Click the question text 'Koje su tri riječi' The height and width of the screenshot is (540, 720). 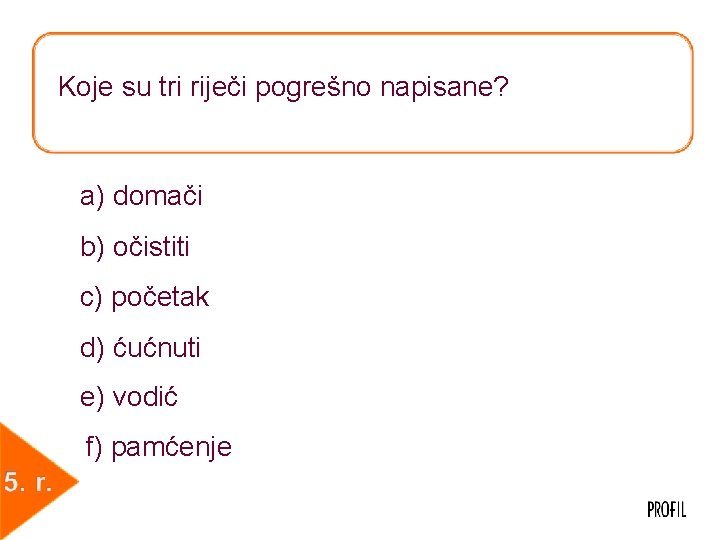click(x=155, y=88)
